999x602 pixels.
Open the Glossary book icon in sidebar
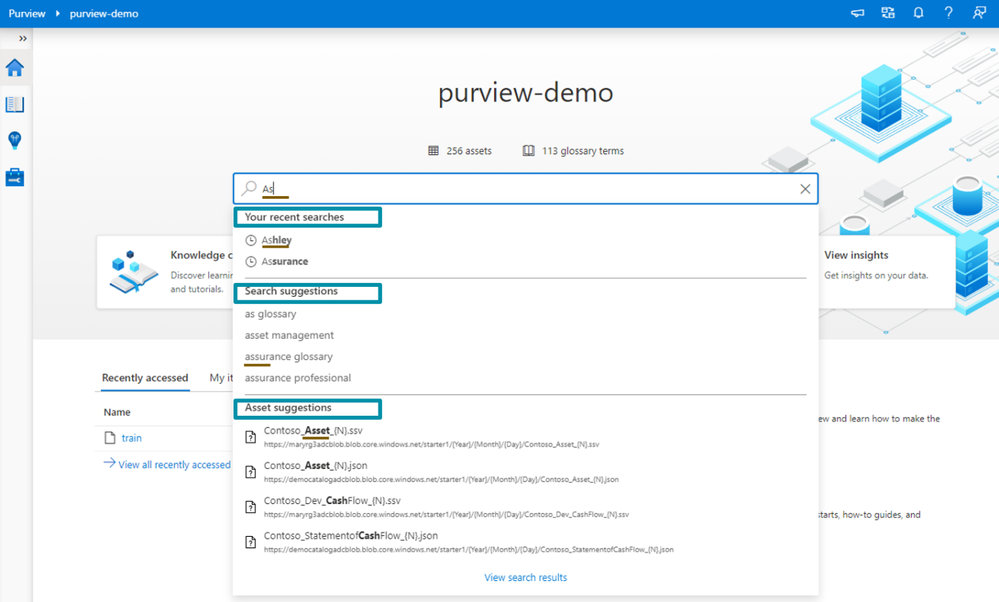[x=15, y=104]
